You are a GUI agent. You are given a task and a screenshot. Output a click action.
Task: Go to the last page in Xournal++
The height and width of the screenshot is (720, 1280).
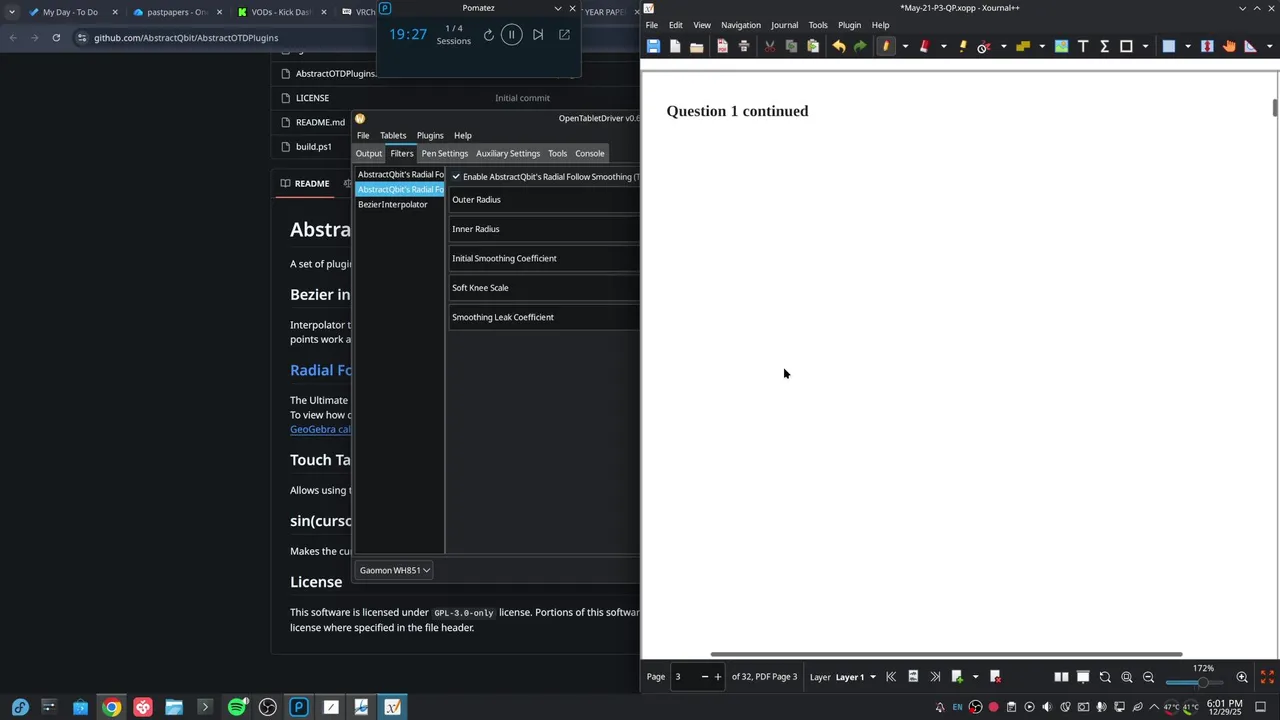point(935,677)
